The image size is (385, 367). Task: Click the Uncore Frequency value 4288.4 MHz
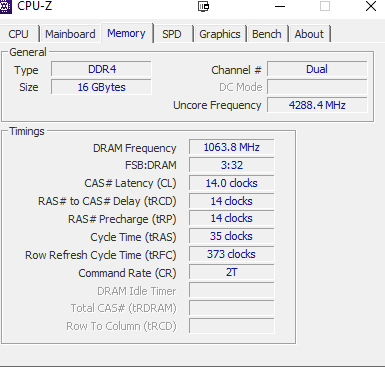coord(317,105)
